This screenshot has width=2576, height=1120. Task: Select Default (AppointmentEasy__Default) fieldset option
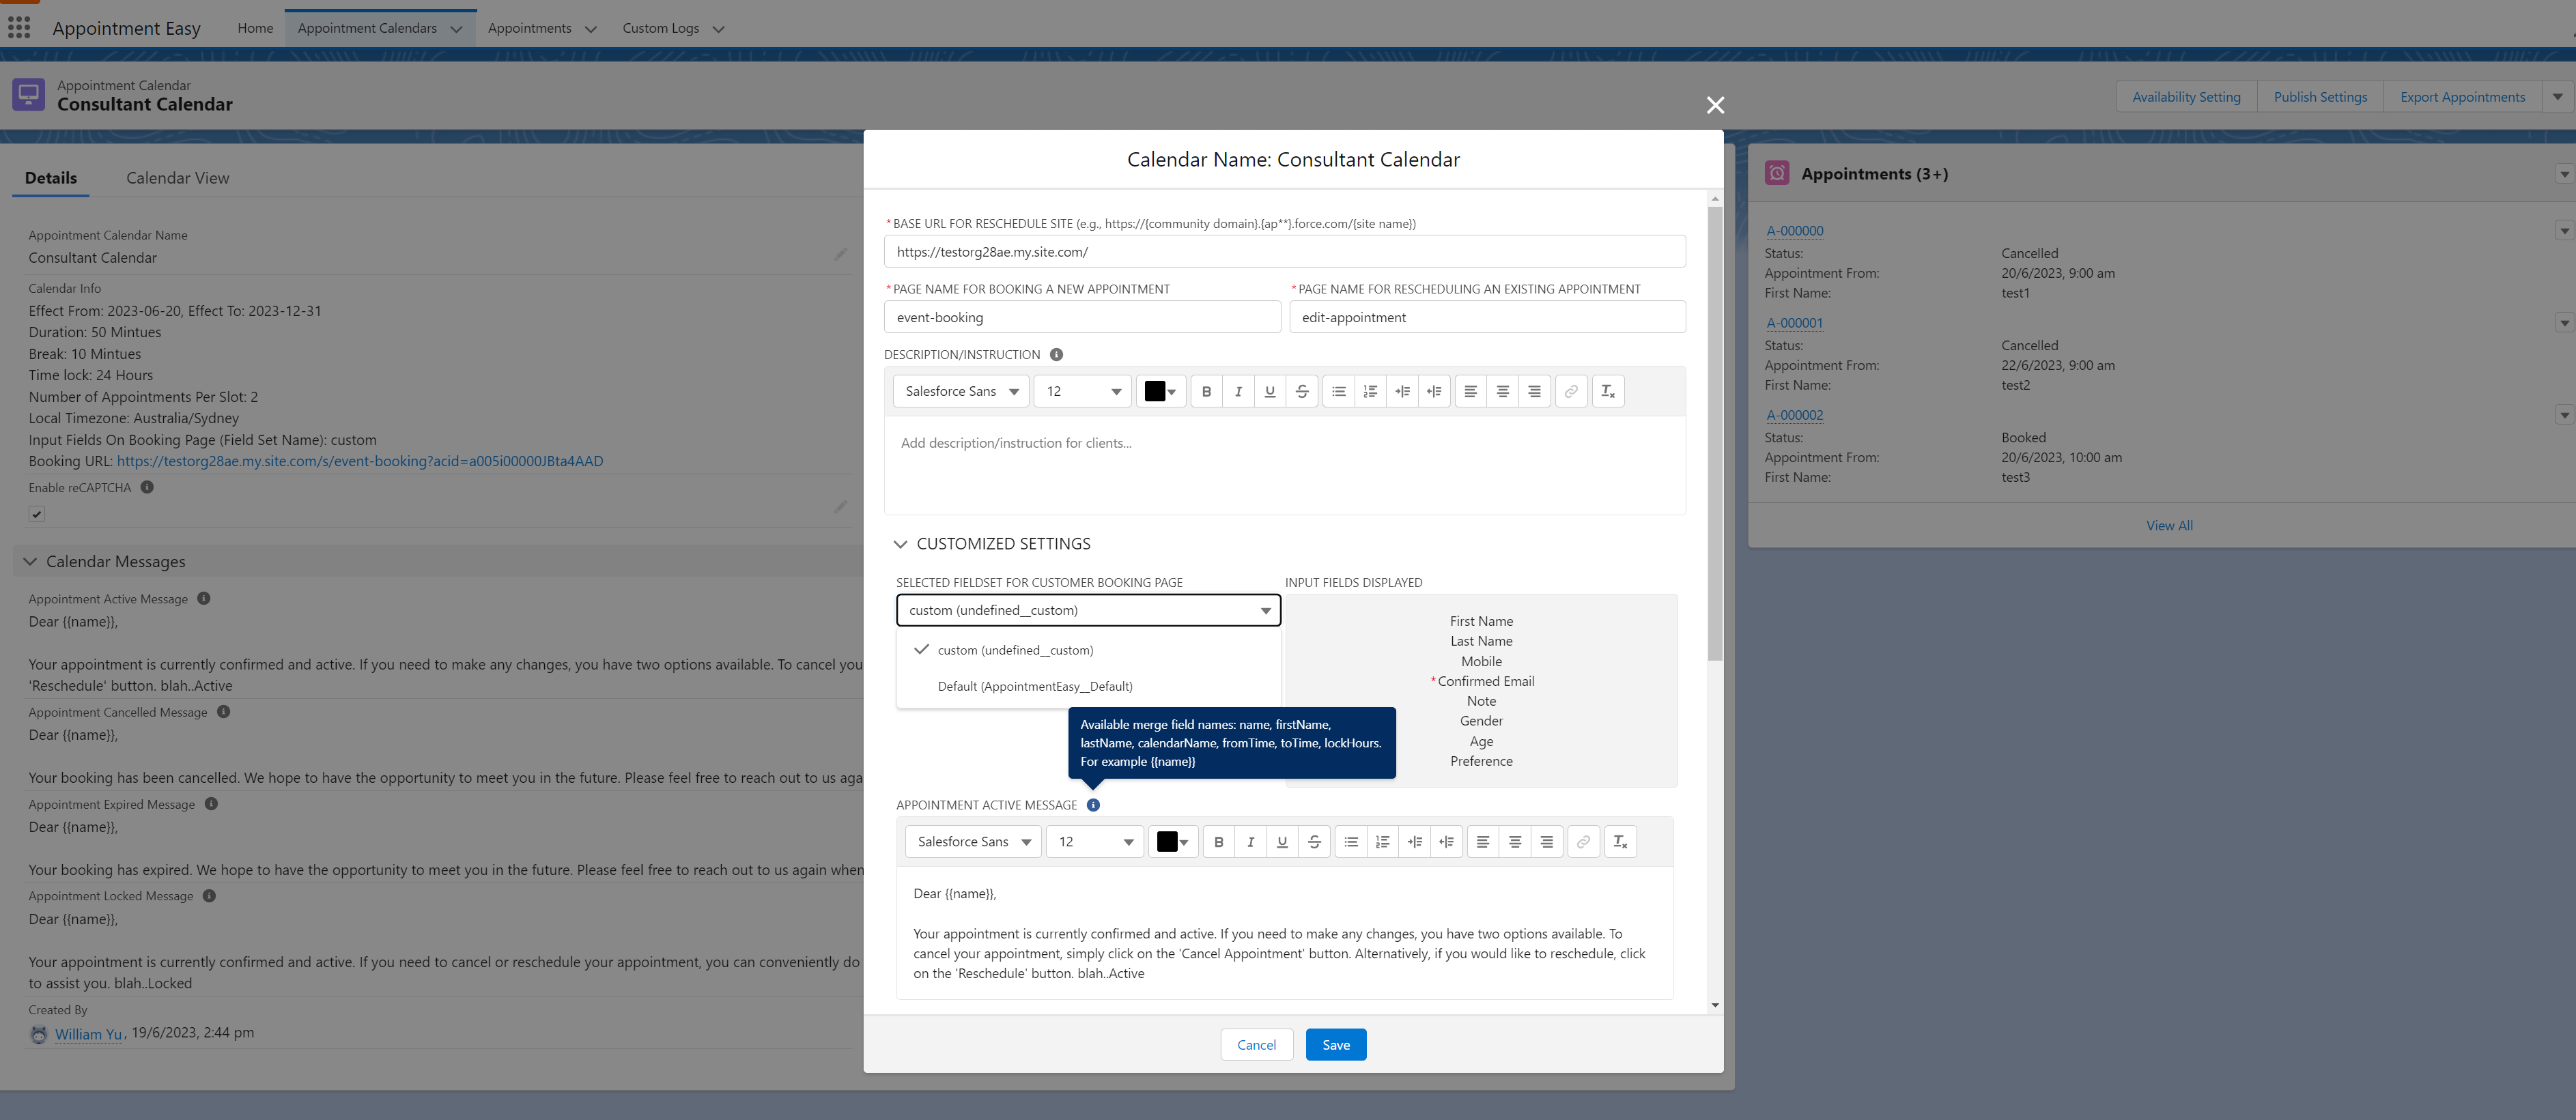point(1034,686)
